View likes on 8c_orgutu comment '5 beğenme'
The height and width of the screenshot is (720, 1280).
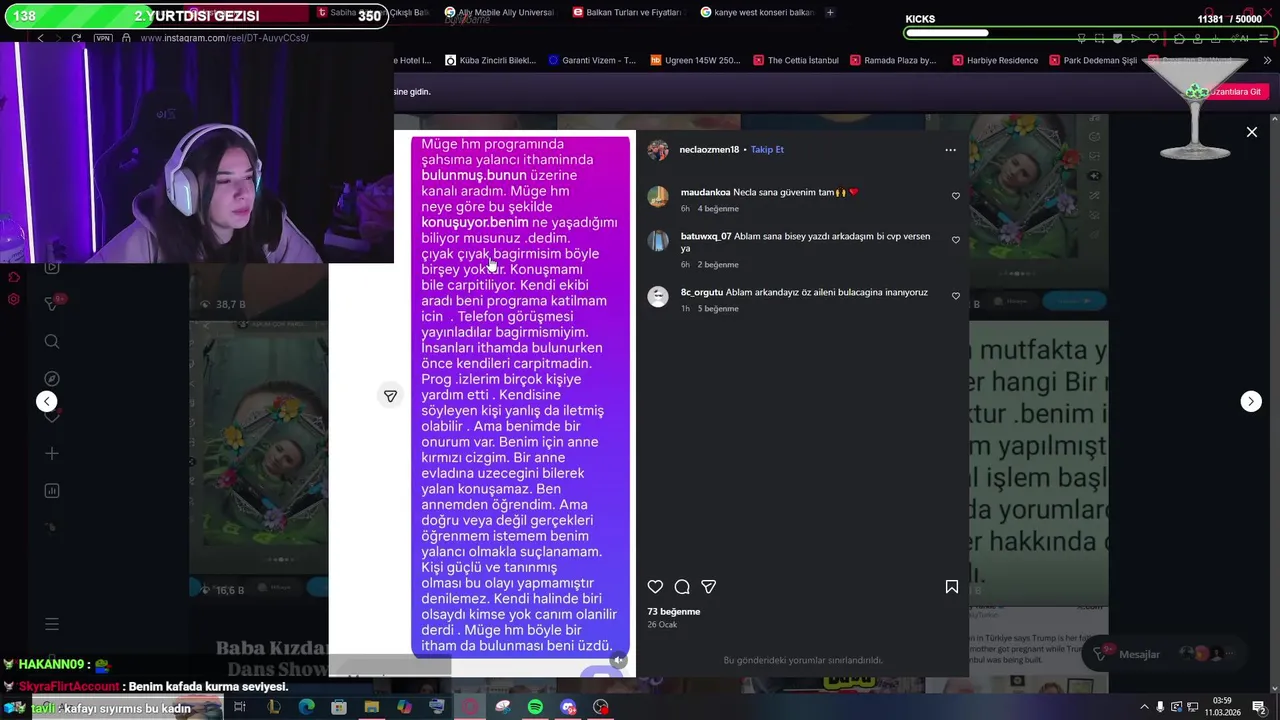(718, 309)
